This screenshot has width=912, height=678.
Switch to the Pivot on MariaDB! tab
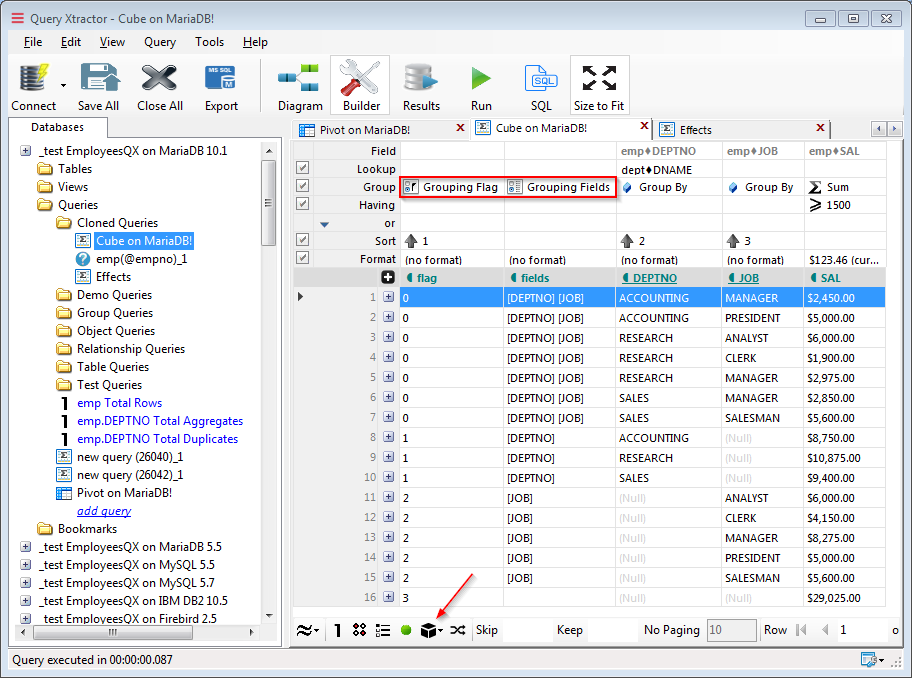(364, 130)
